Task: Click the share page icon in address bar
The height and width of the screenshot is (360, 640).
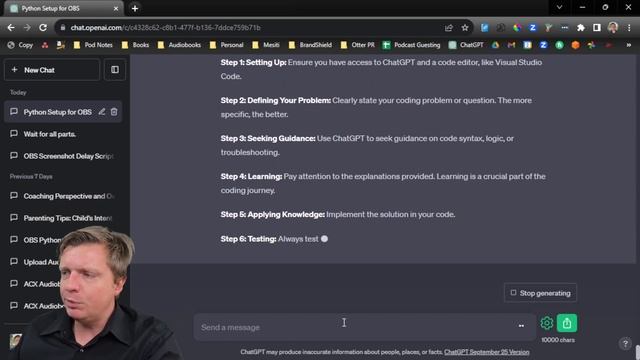Action: click(449, 28)
